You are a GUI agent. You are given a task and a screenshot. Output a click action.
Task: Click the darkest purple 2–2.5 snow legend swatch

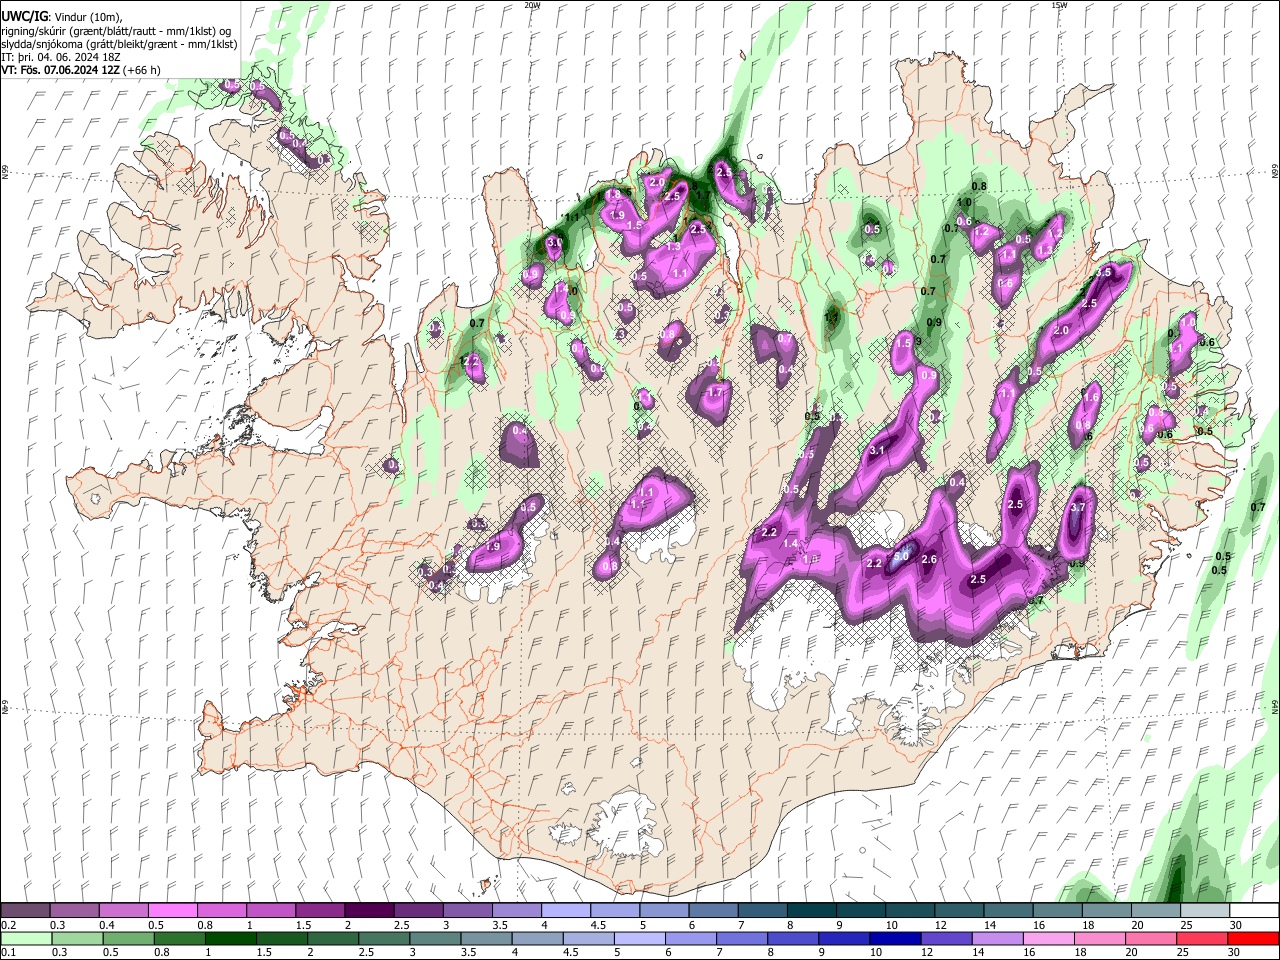pos(368,911)
